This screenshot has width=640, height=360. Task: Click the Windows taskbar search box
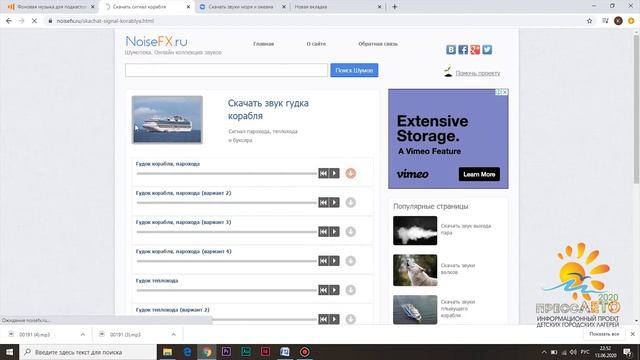(88, 352)
